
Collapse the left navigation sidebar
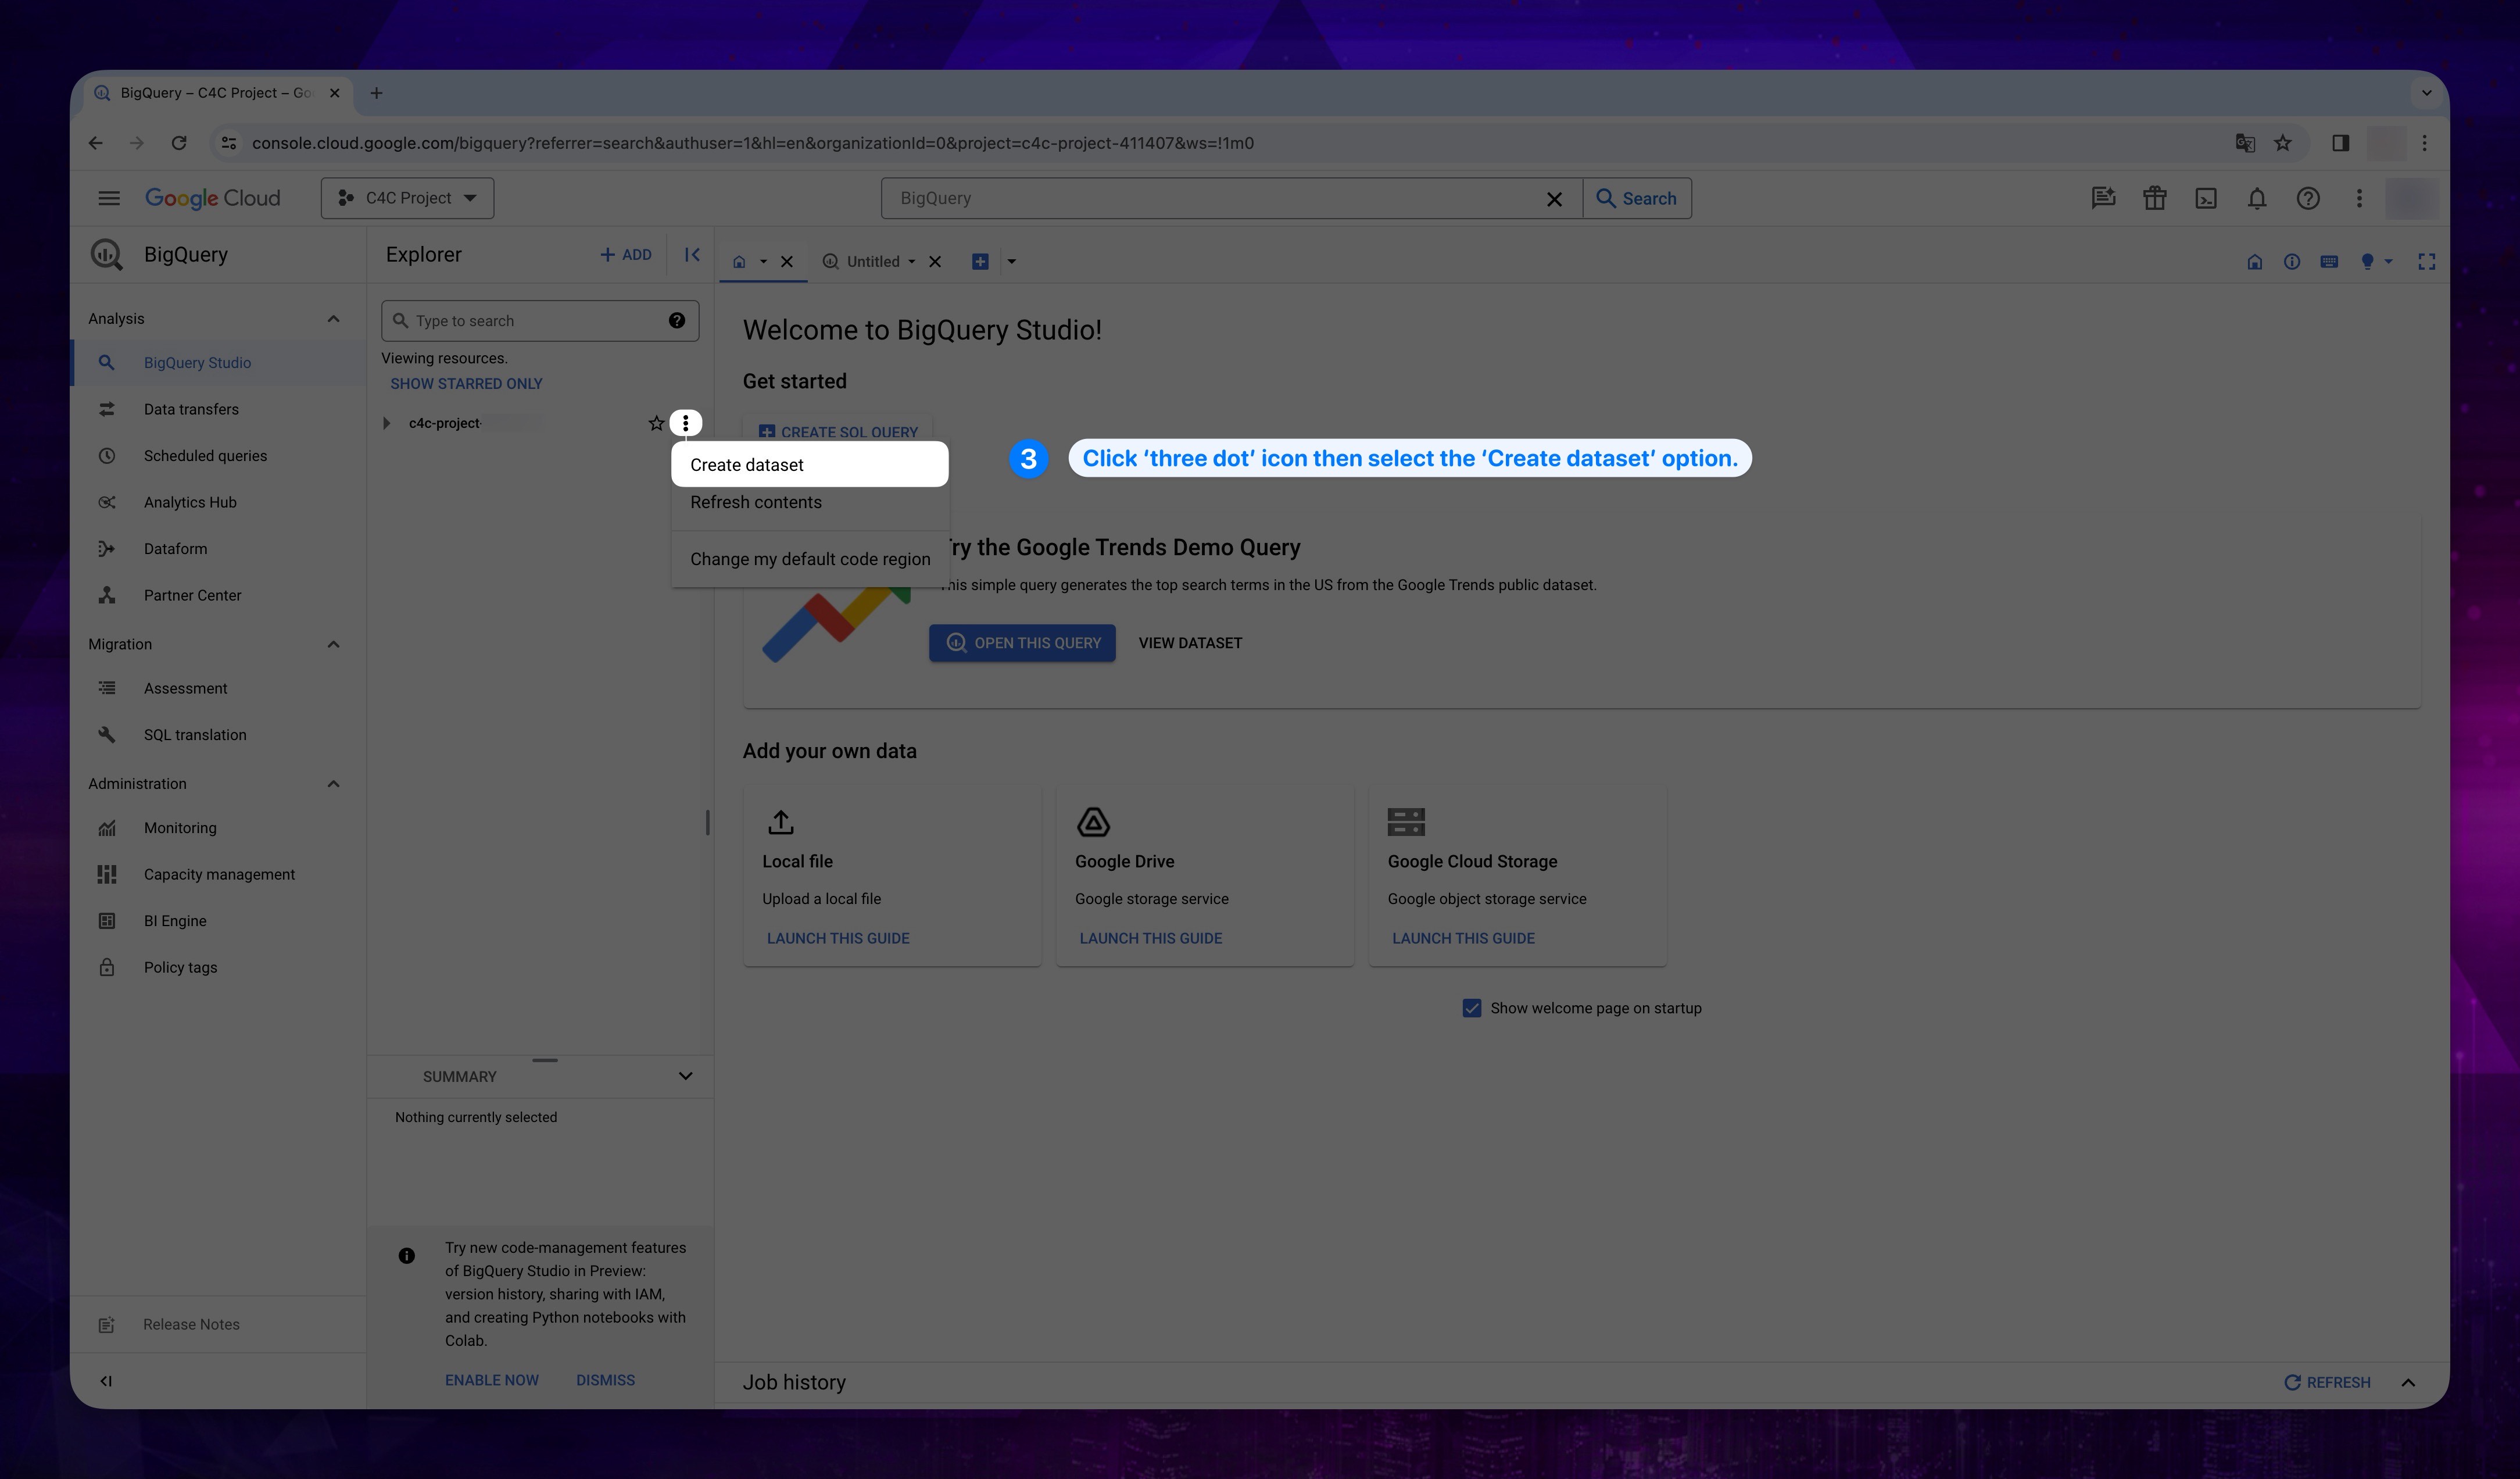[x=106, y=1381]
